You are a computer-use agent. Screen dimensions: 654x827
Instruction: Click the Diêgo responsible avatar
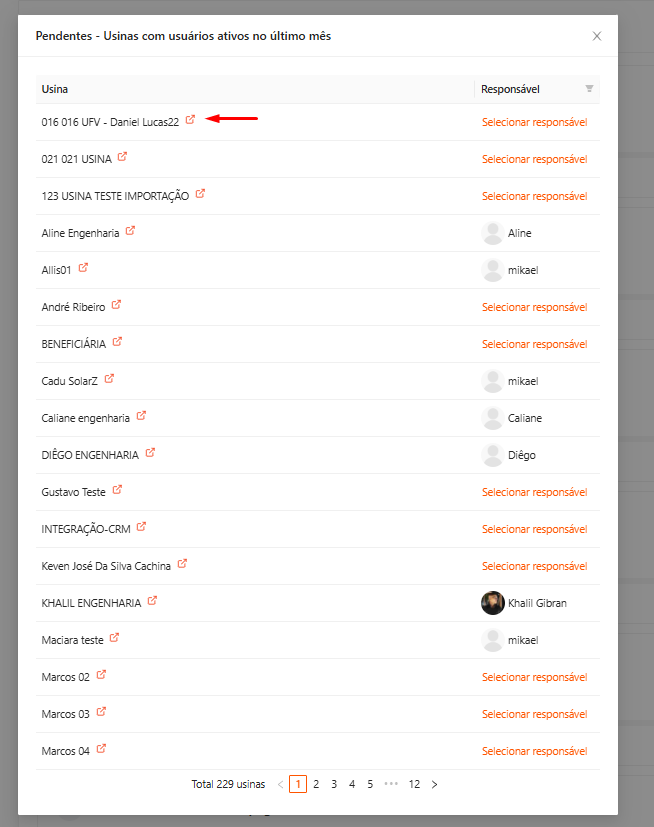click(493, 455)
